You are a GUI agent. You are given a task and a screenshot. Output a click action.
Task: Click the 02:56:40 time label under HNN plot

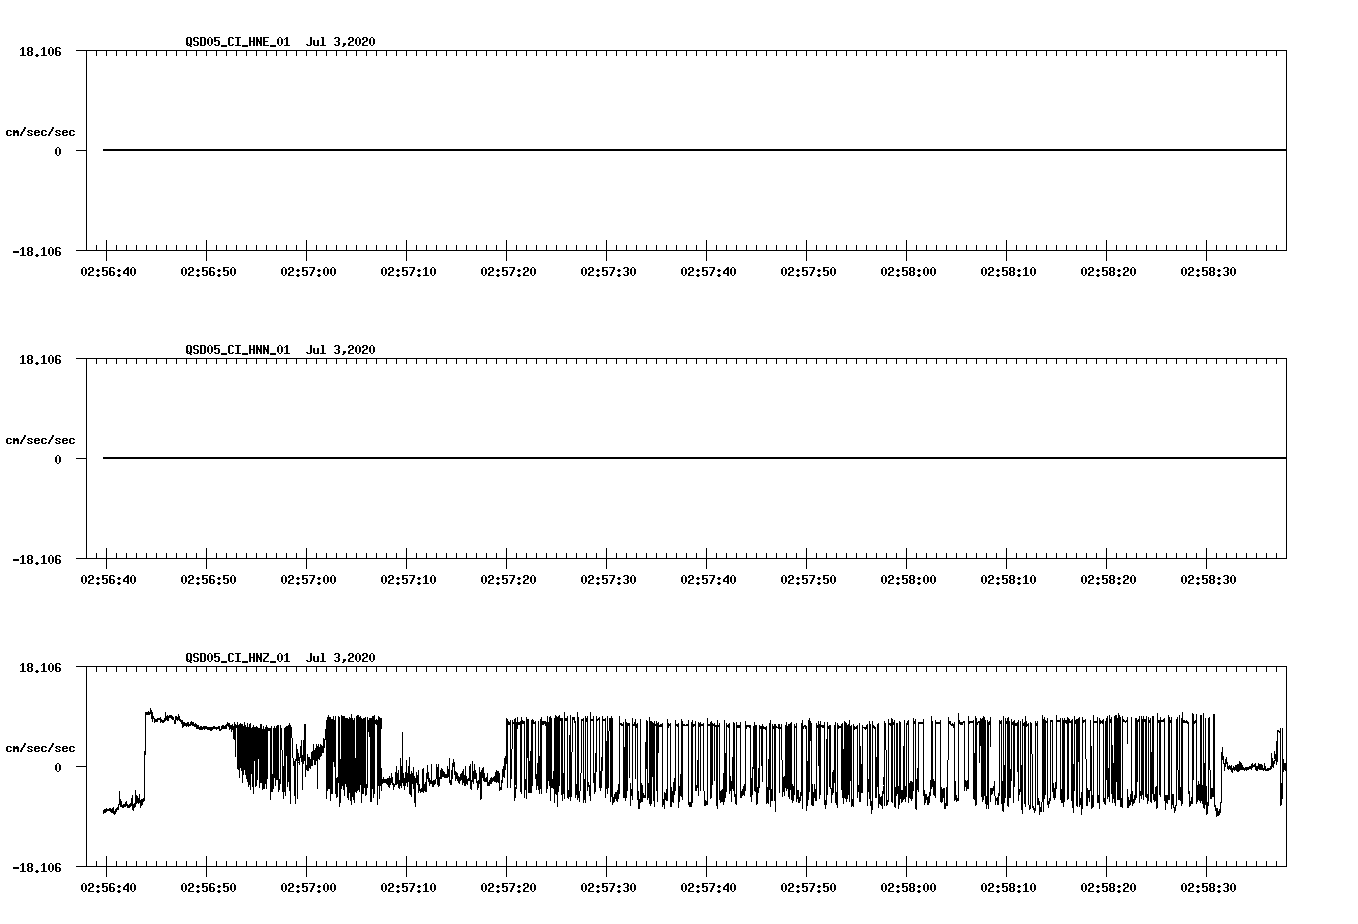click(108, 580)
